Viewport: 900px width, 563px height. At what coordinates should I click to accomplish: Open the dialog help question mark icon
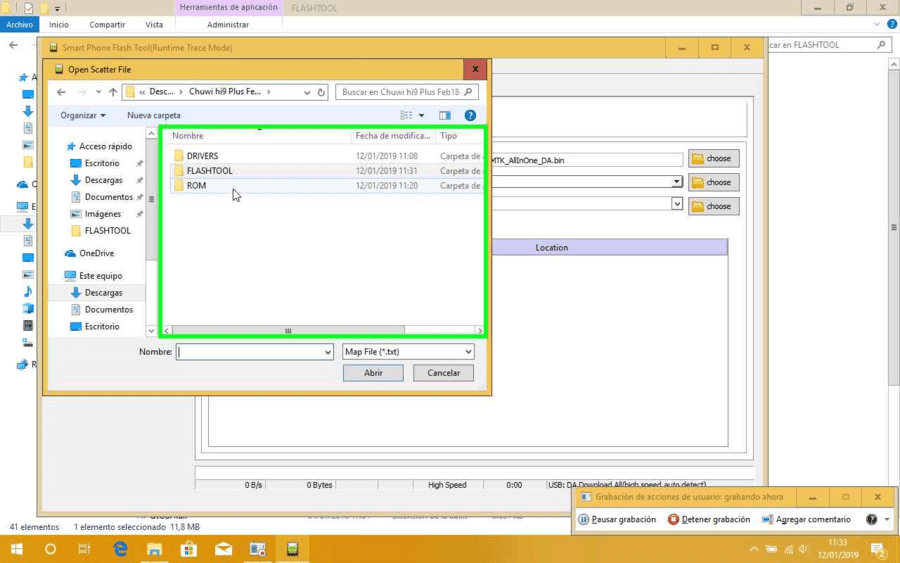tap(470, 115)
